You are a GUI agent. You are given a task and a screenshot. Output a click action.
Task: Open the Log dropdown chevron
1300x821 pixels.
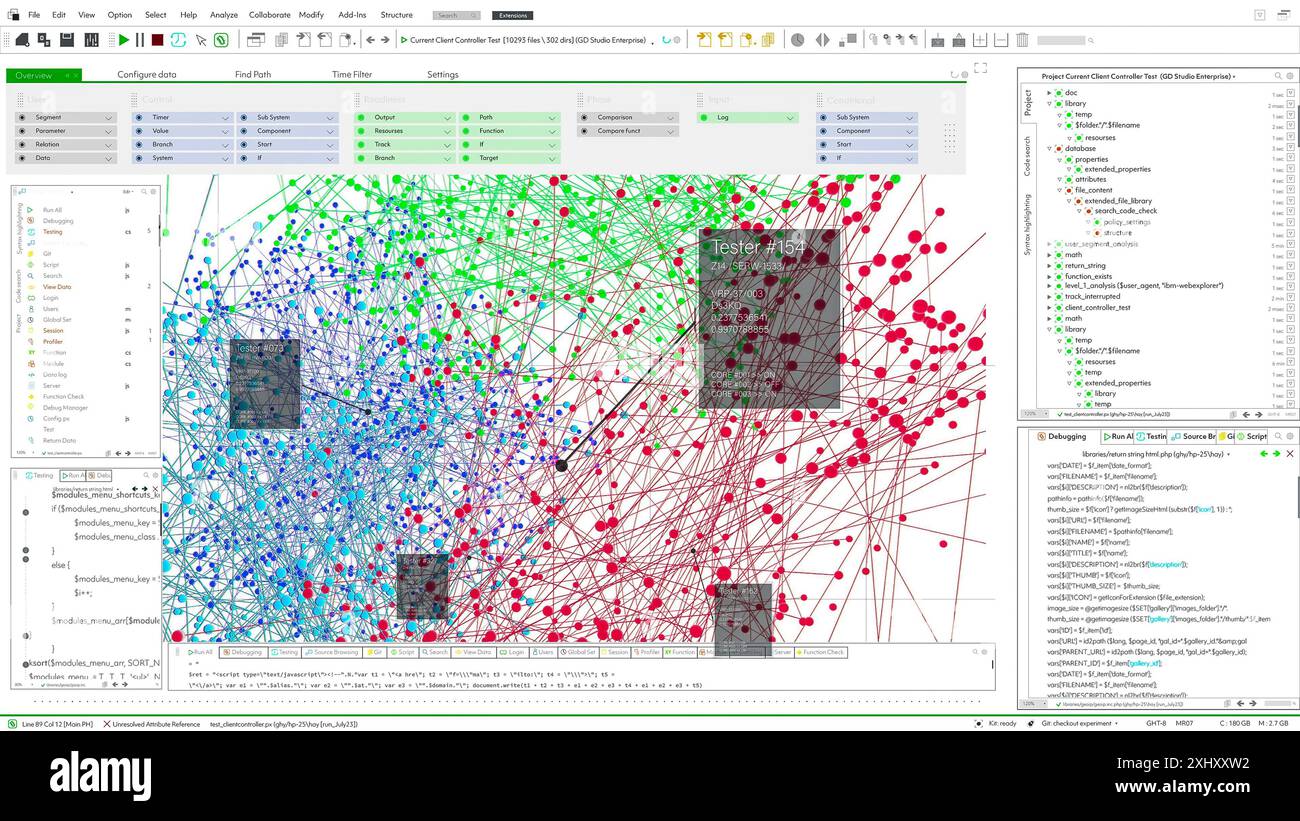point(791,118)
